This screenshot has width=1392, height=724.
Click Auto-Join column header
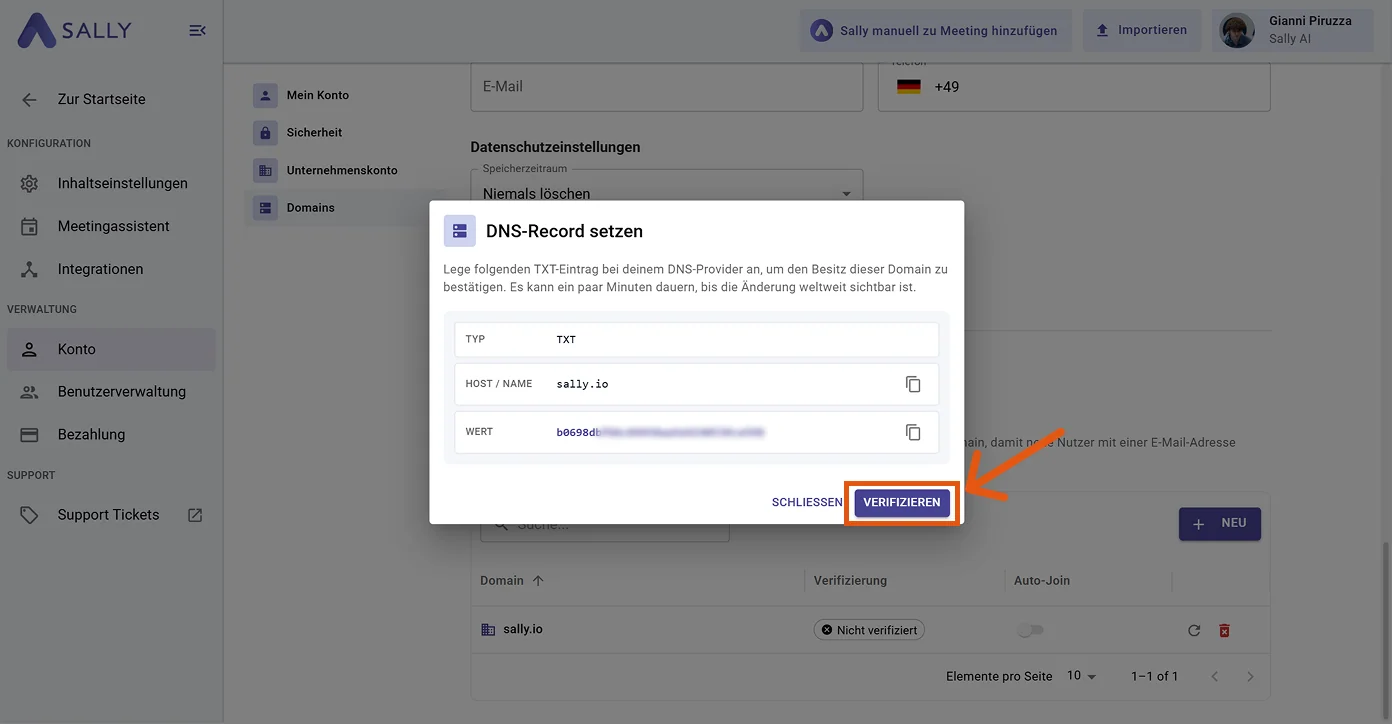[x=1042, y=580]
